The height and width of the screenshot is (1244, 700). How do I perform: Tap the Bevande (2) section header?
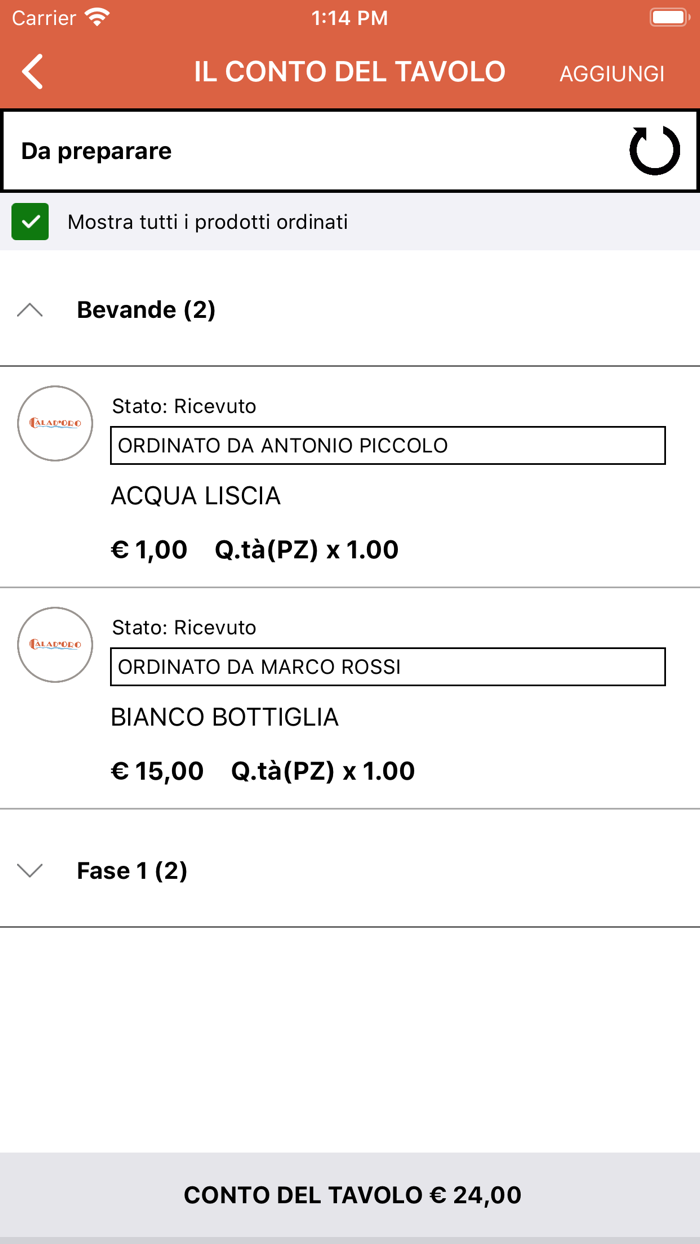point(146,310)
